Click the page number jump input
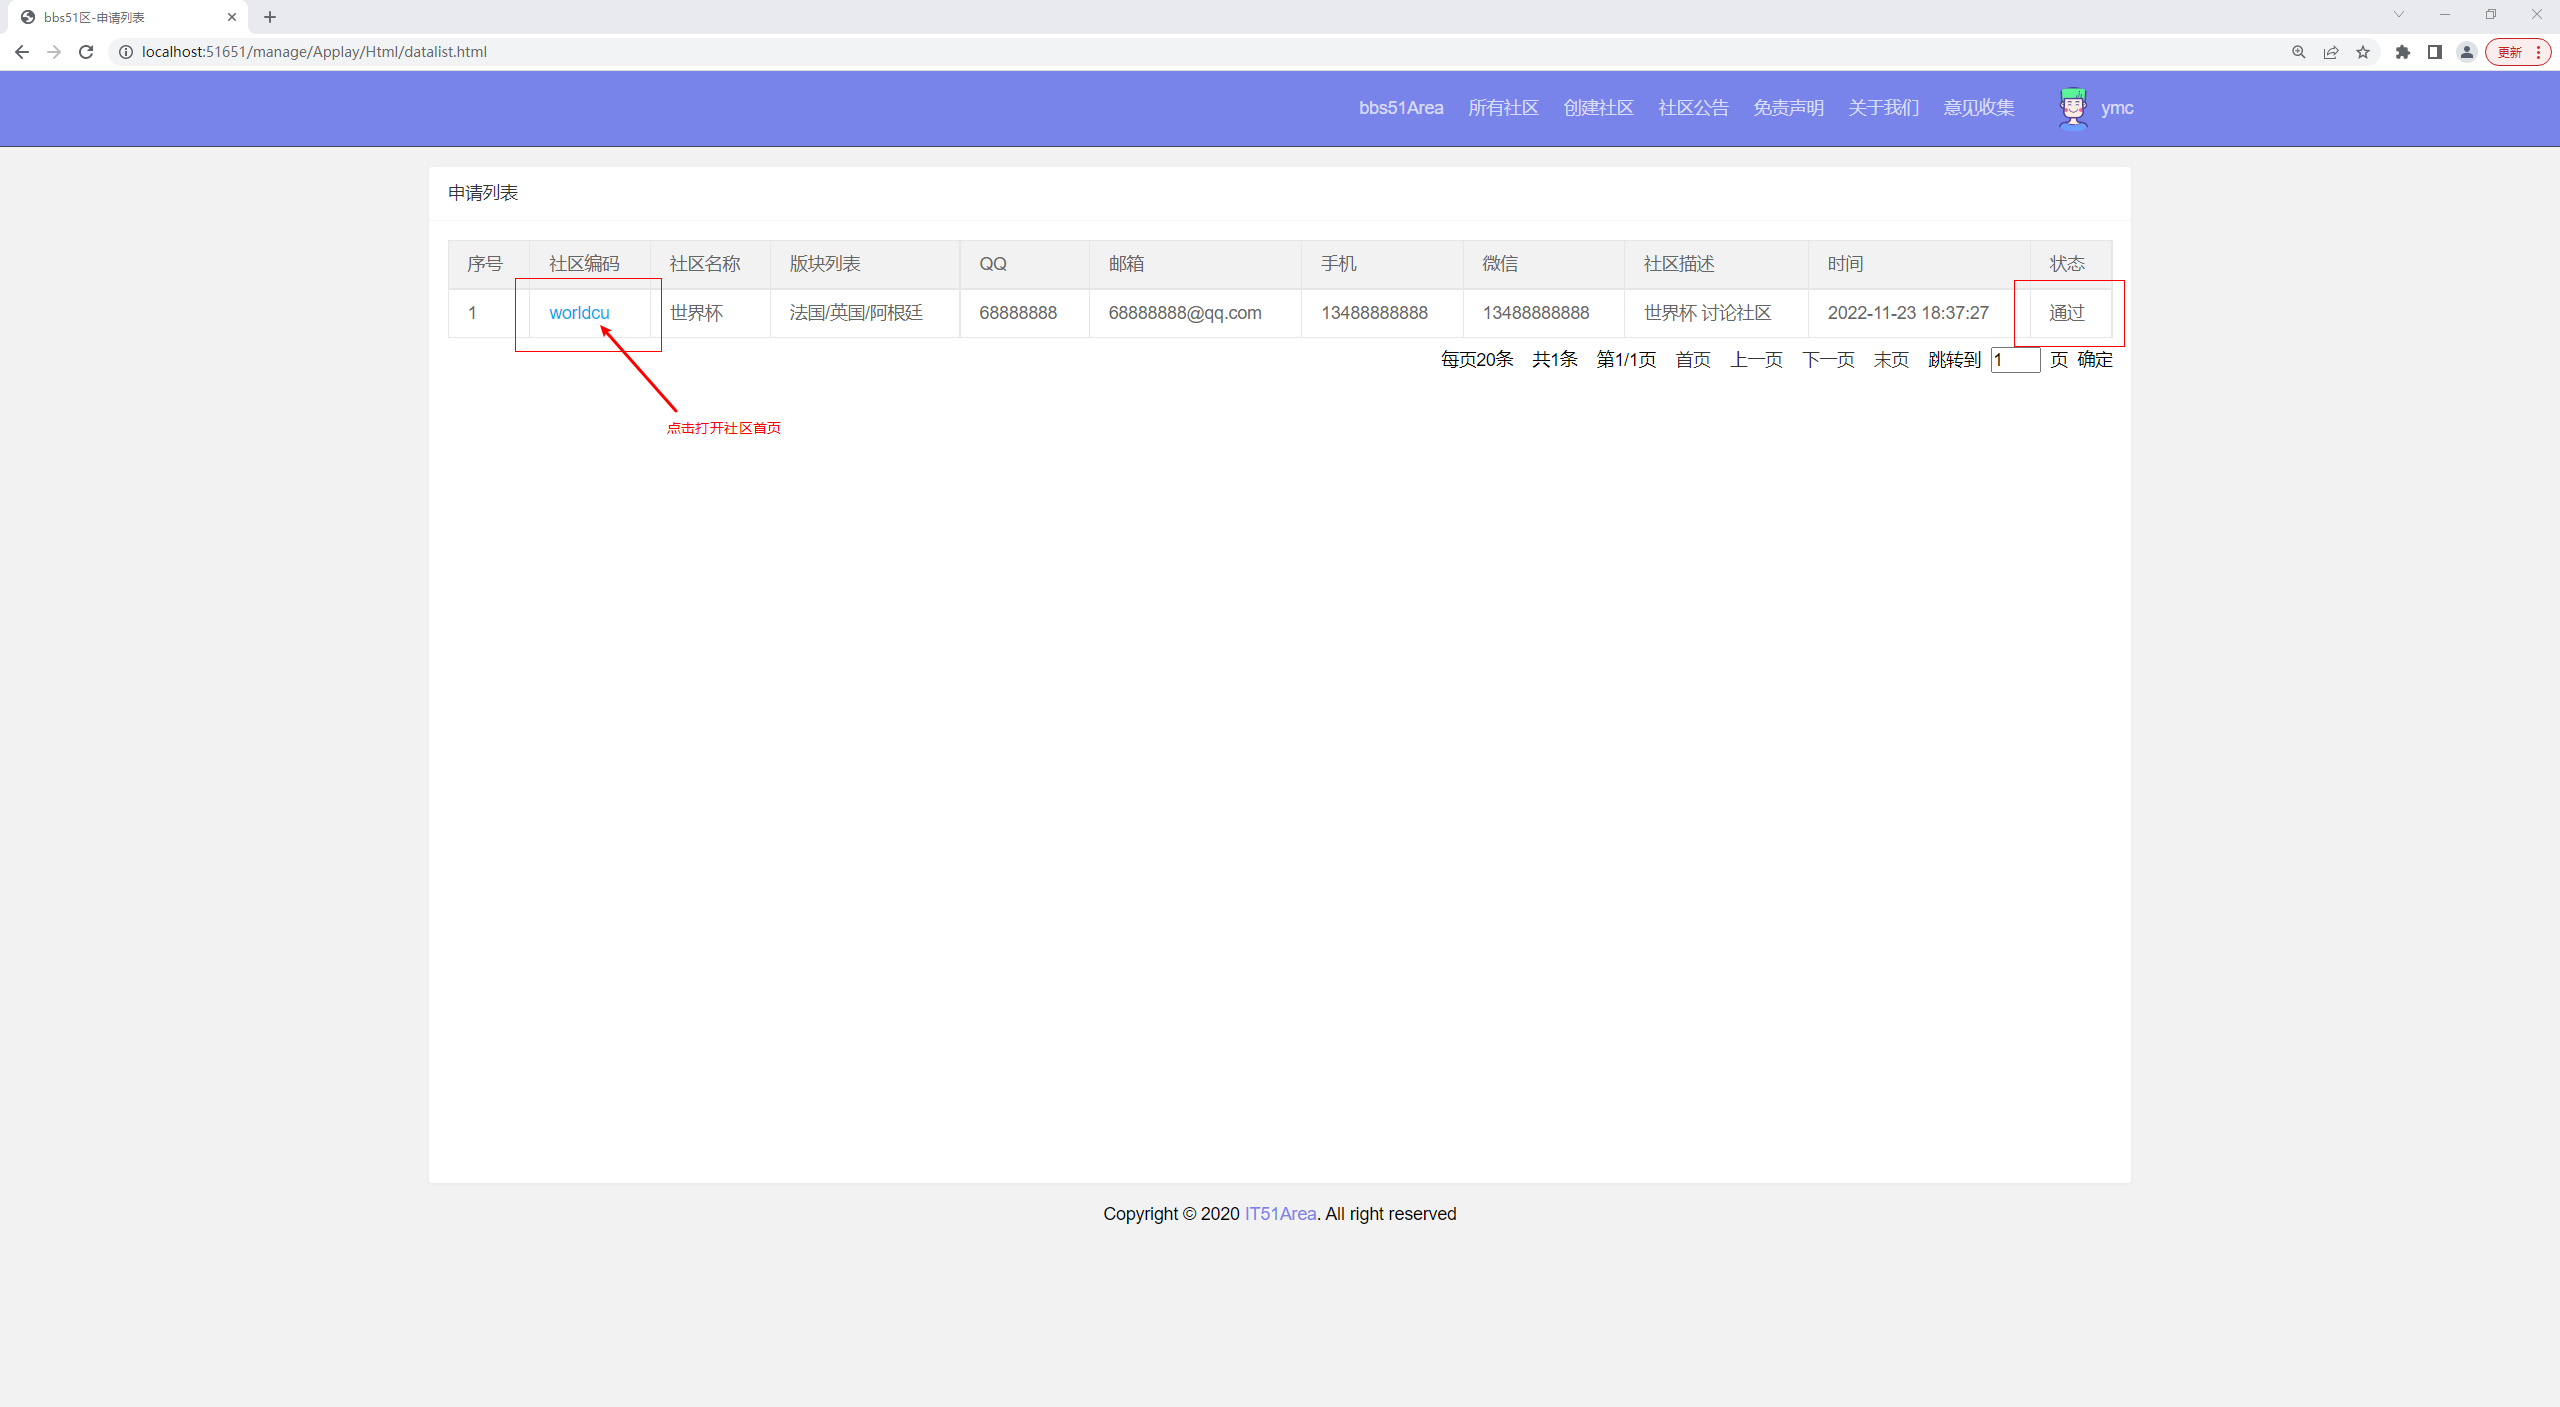 pyautogui.click(x=2014, y=360)
